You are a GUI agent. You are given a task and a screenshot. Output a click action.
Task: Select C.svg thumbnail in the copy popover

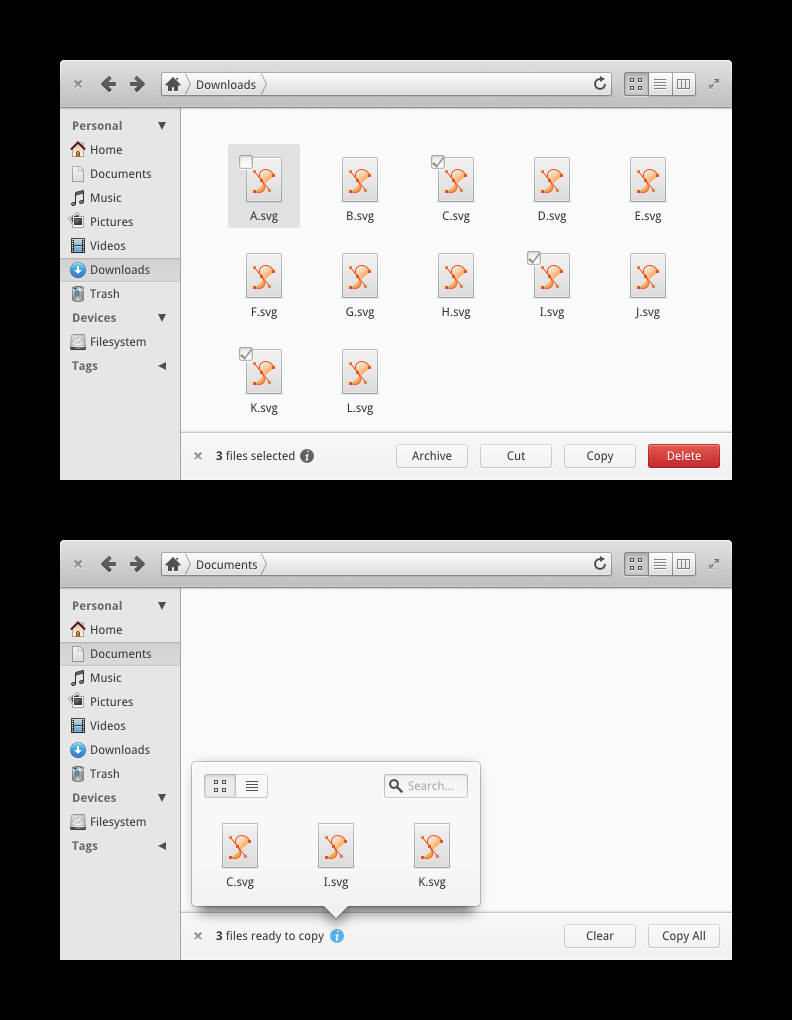click(x=240, y=846)
